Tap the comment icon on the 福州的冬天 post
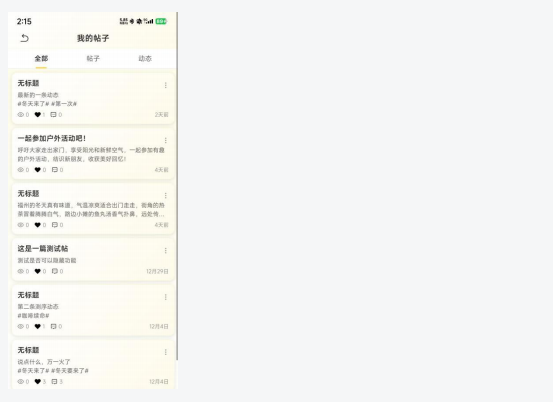553x403 pixels. point(55,225)
